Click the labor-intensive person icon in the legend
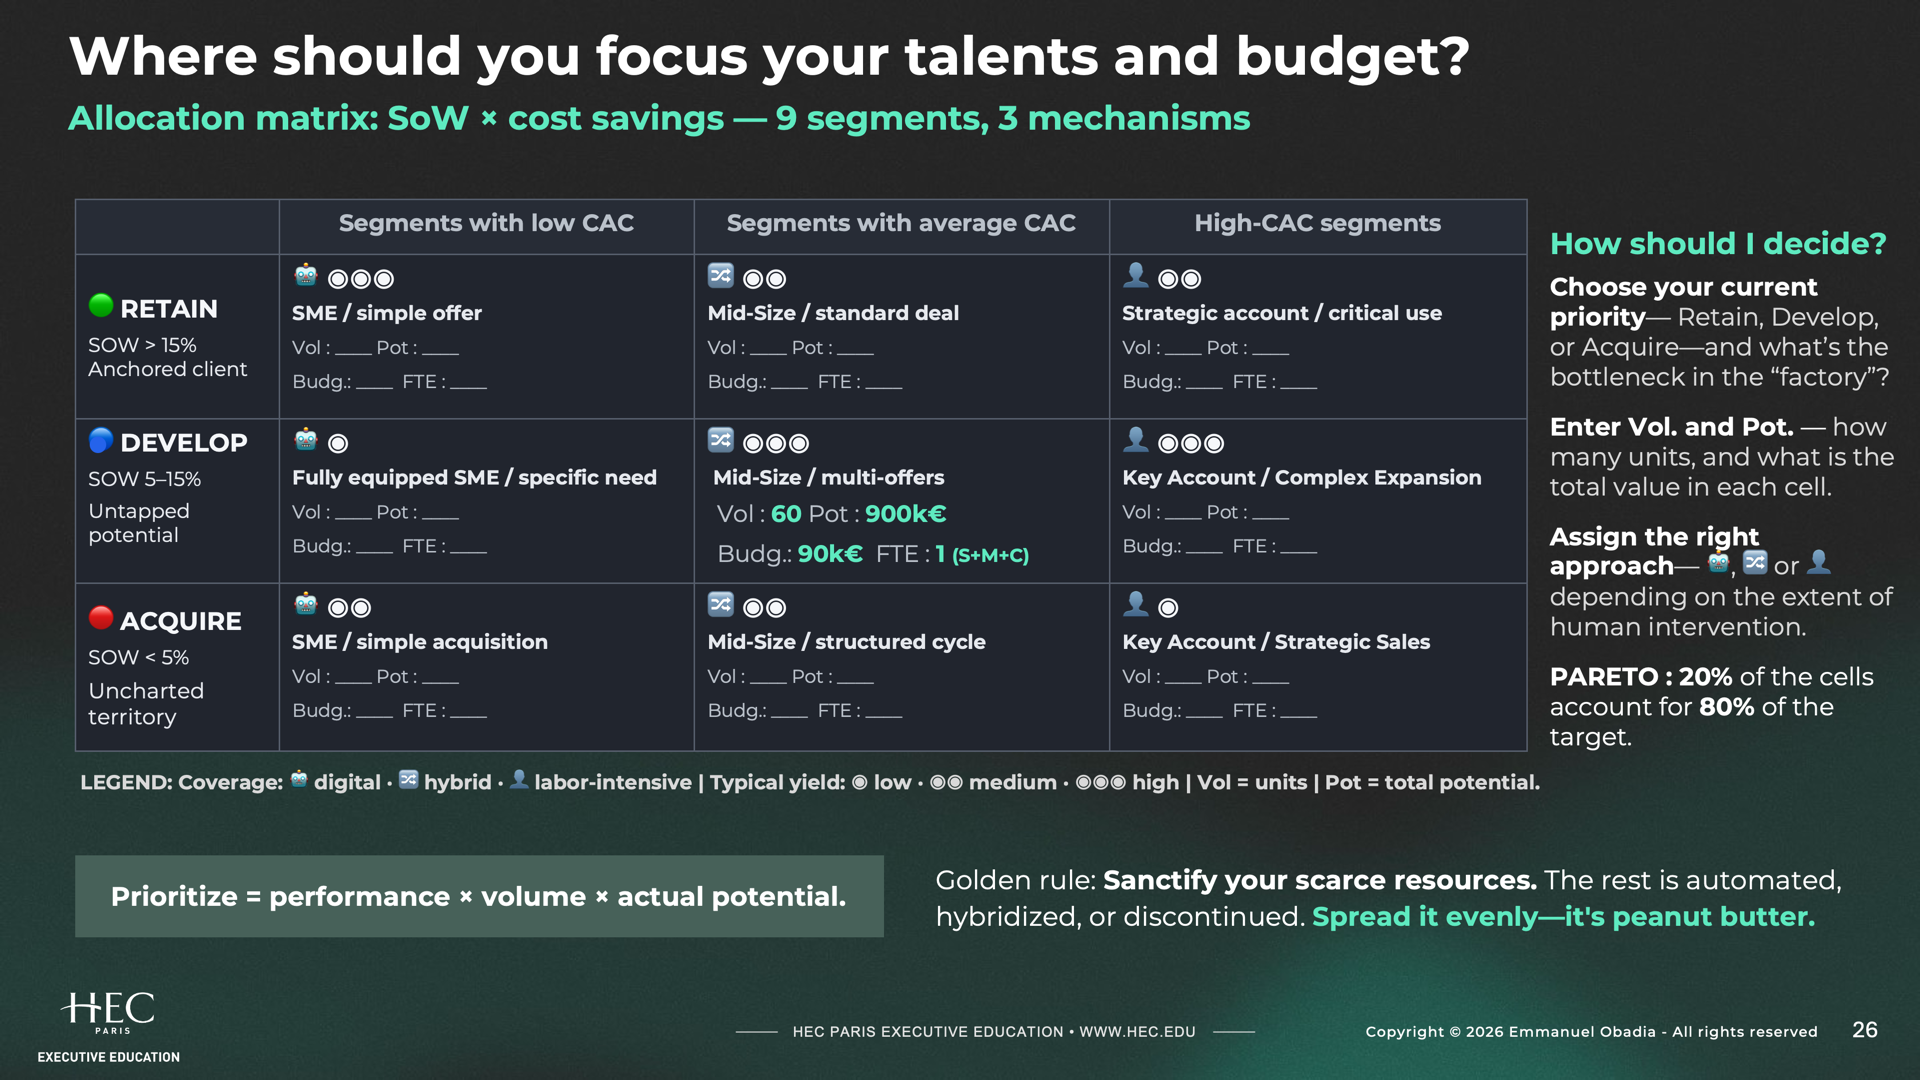Screen dimensions: 1920x1080 tap(519, 780)
